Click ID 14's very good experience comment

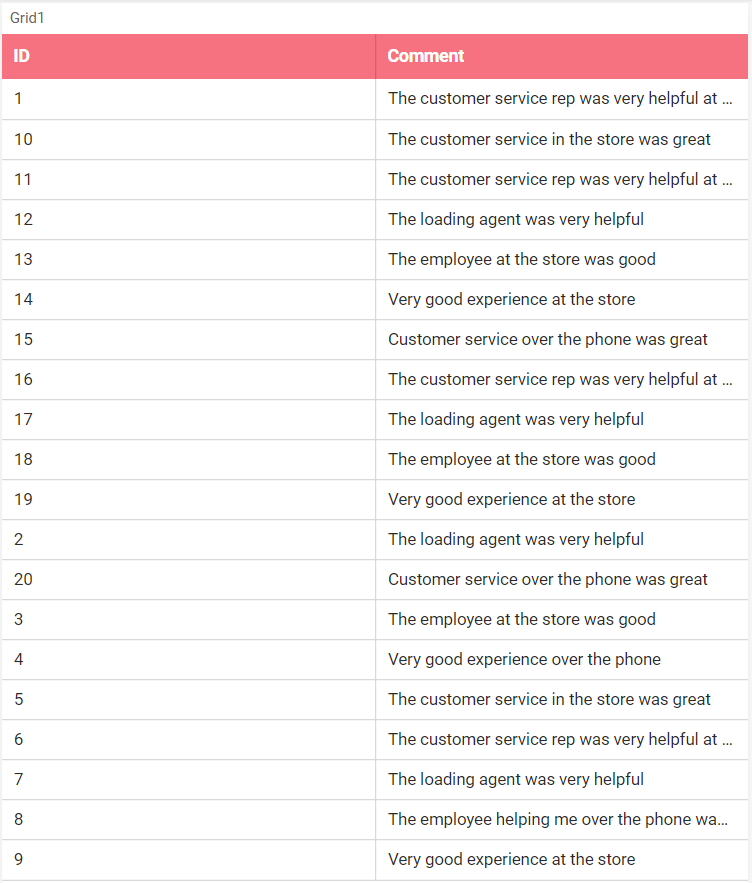pyautogui.click(x=511, y=300)
